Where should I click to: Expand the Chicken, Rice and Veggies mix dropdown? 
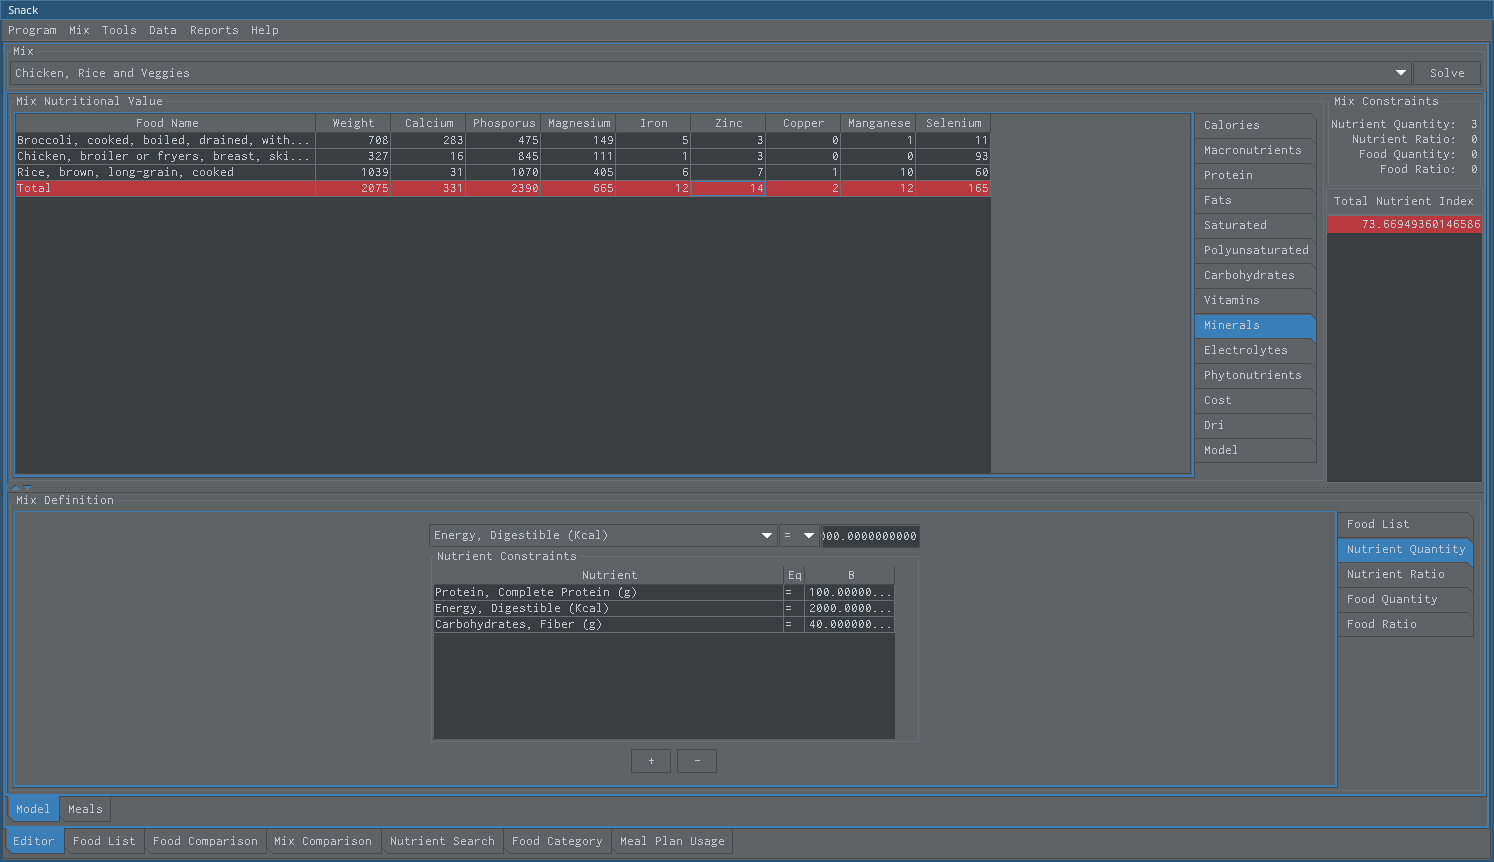point(1401,73)
